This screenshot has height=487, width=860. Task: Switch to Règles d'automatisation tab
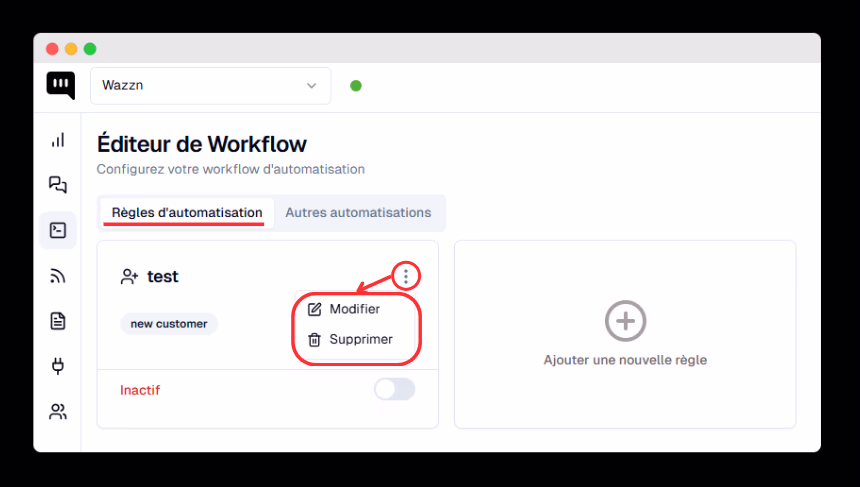pos(187,213)
